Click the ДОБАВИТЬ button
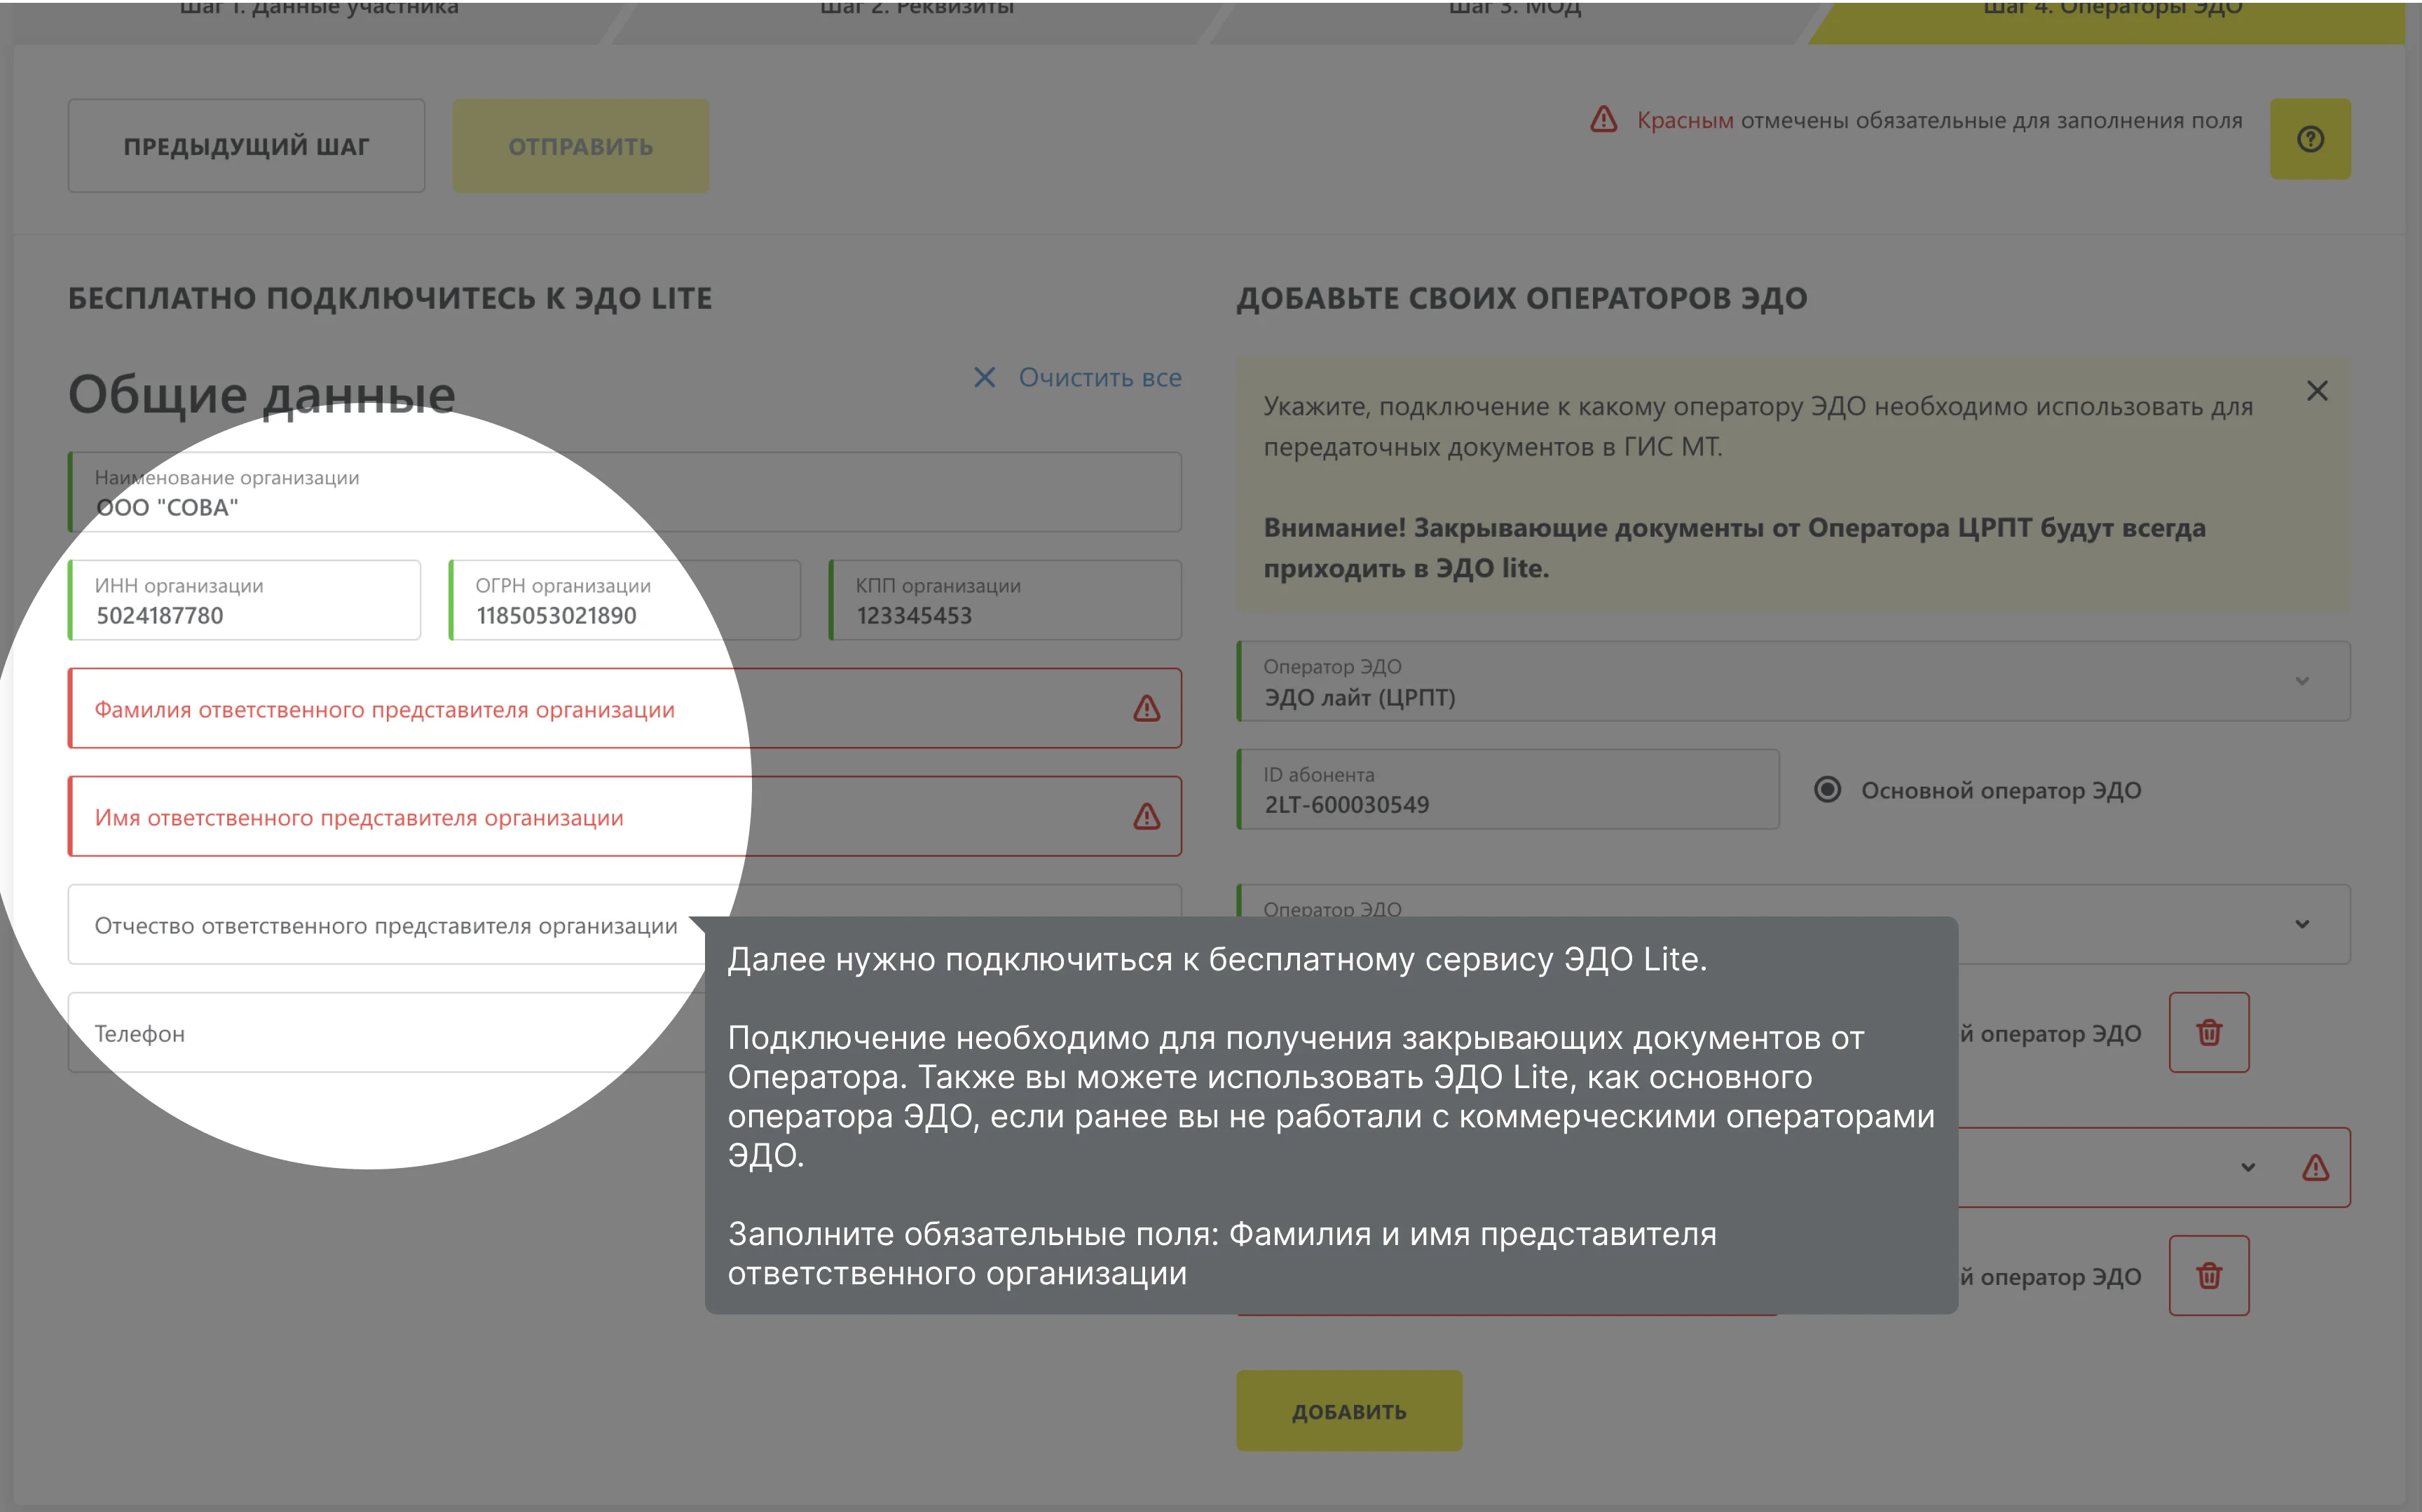The height and width of the screenshot is (1512, 2422). pos(1349,1411)
